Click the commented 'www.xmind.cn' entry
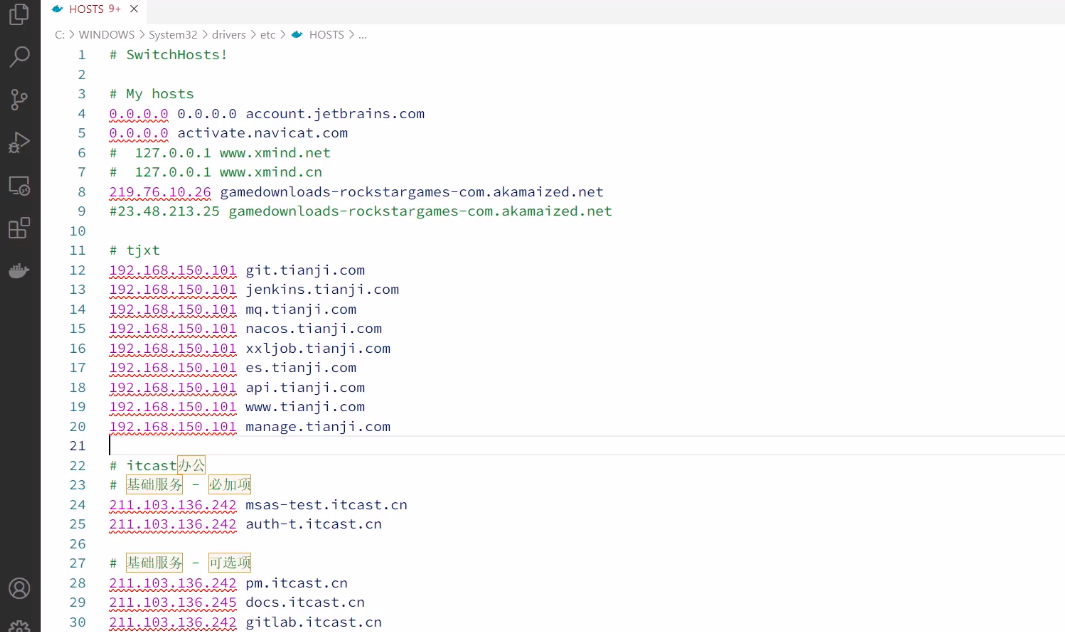This screenshot has width=1065, height=632. pos(271,172)
